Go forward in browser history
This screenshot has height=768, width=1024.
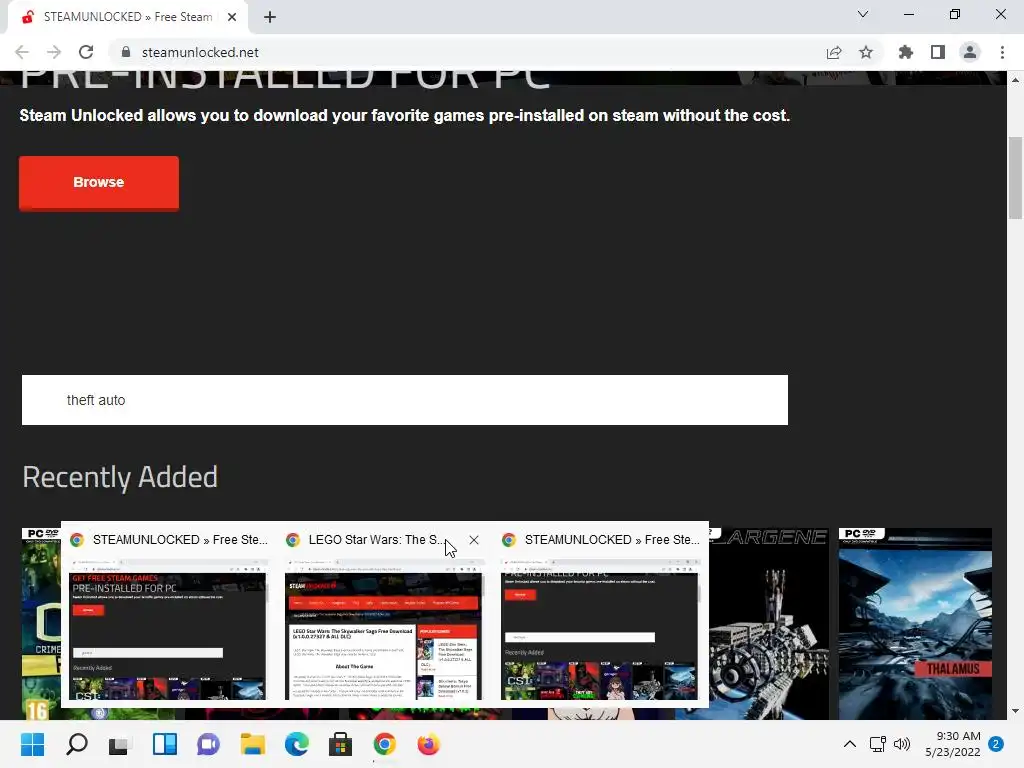54,52
